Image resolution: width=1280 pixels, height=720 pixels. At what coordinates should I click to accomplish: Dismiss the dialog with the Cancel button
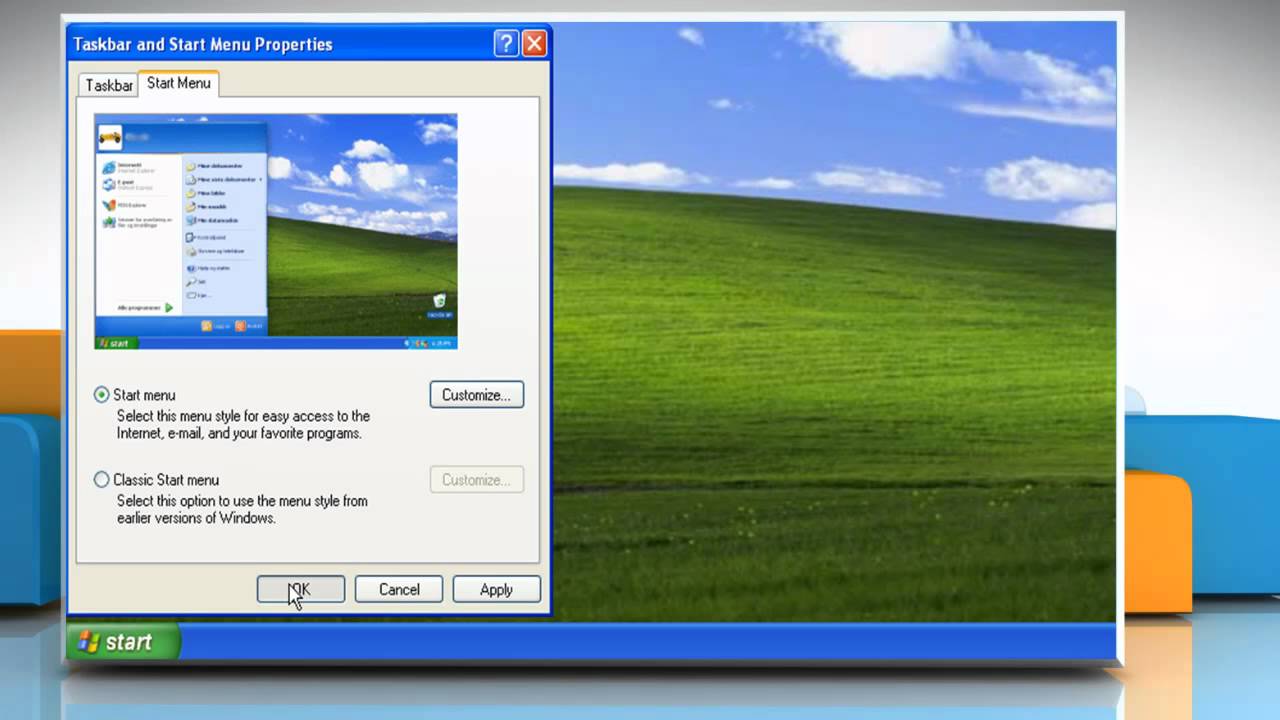[399, 589]
